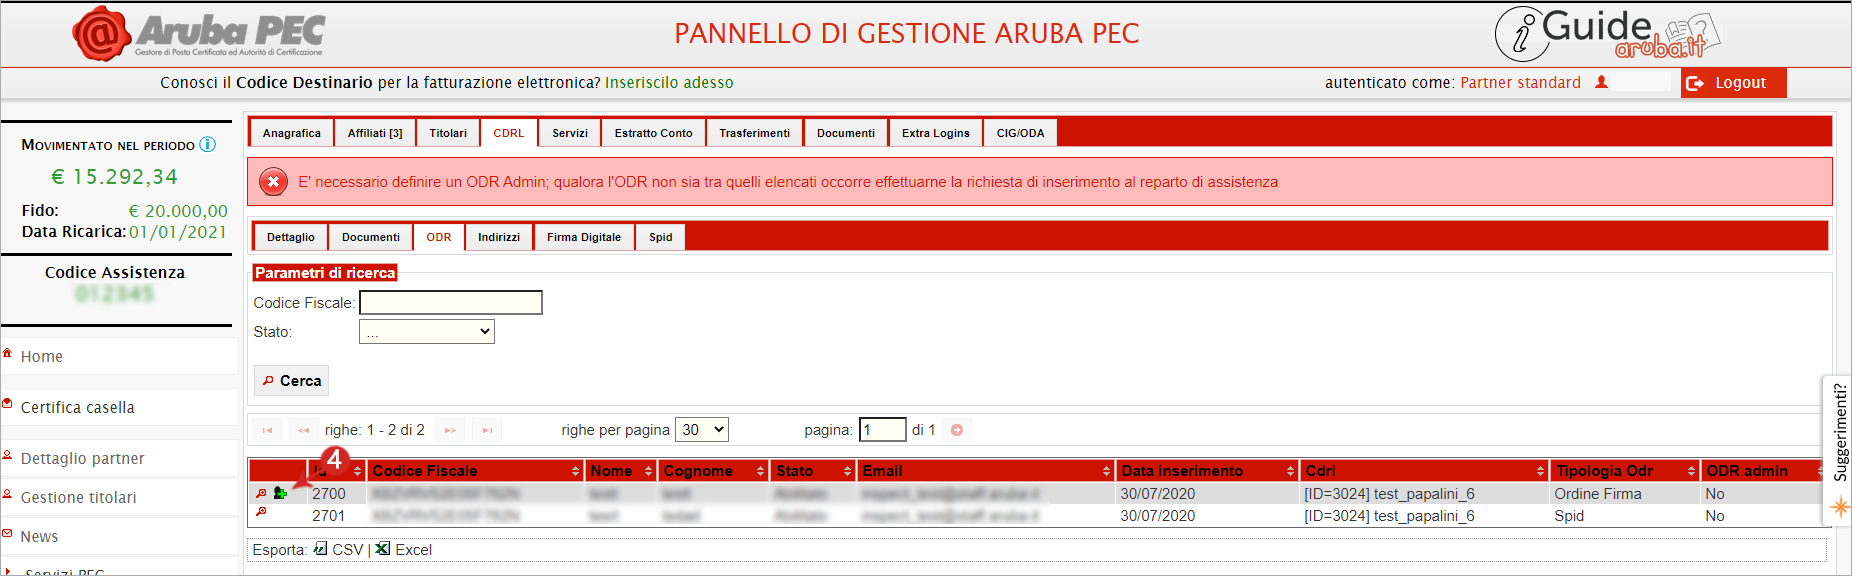The height and width of the screenshot is (576, 1852).
Task: Open the Indirizzi sub-tab
Action: click(x=499, y=237)
